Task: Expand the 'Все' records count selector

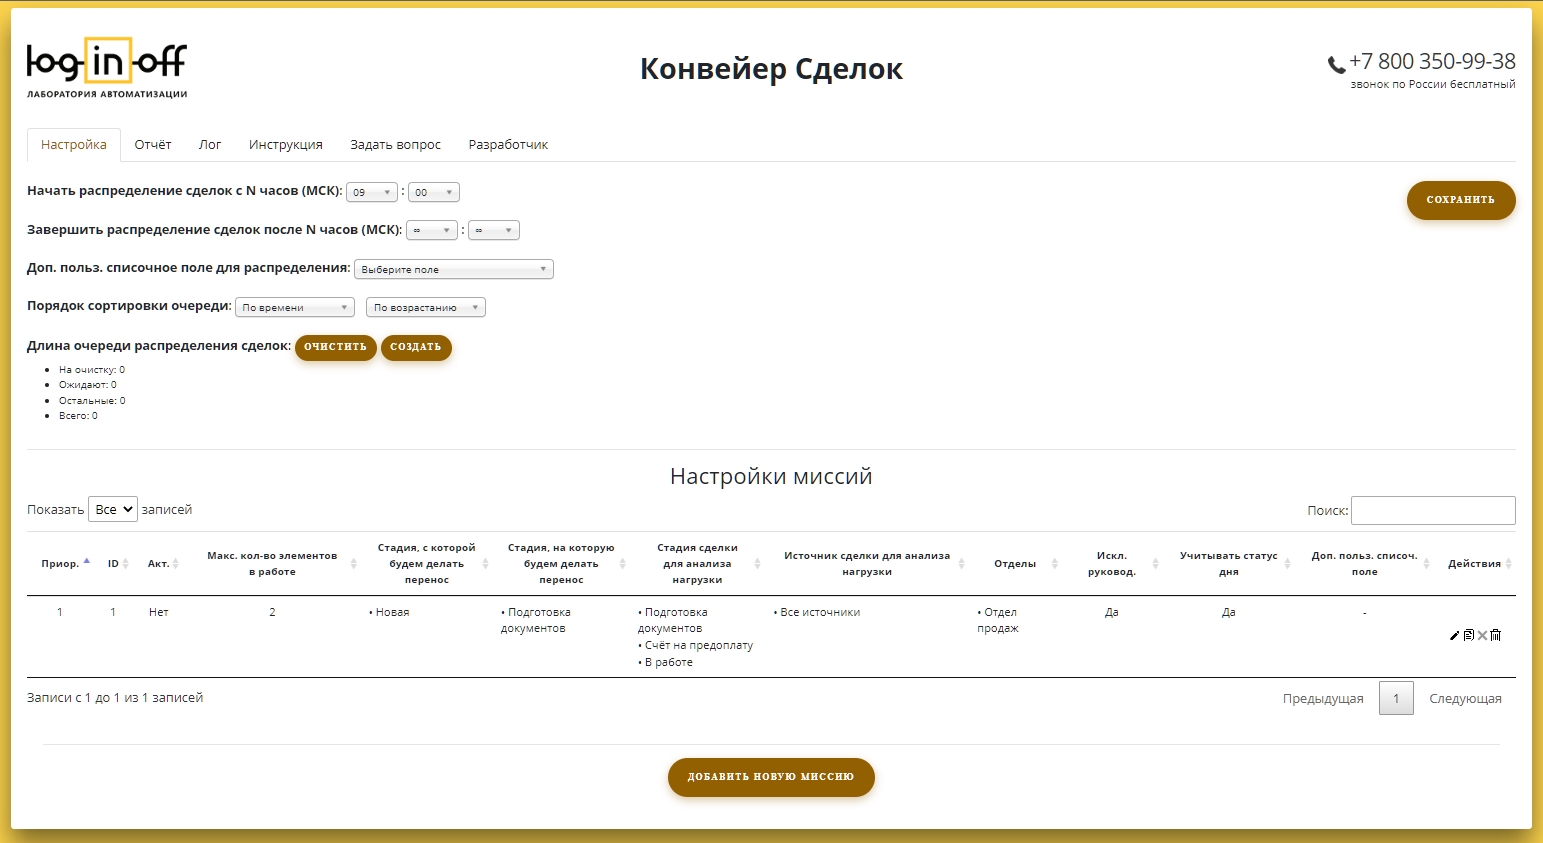Action: [112, 509]
